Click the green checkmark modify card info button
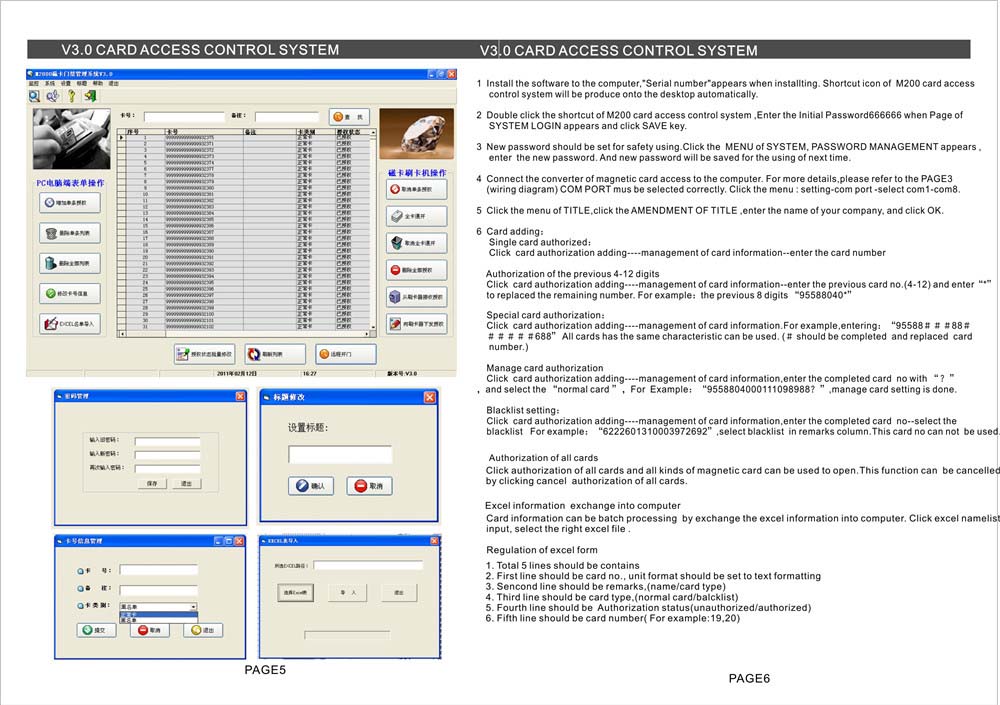The width and height of the screenshot is (1000, 705). (70, 293)
